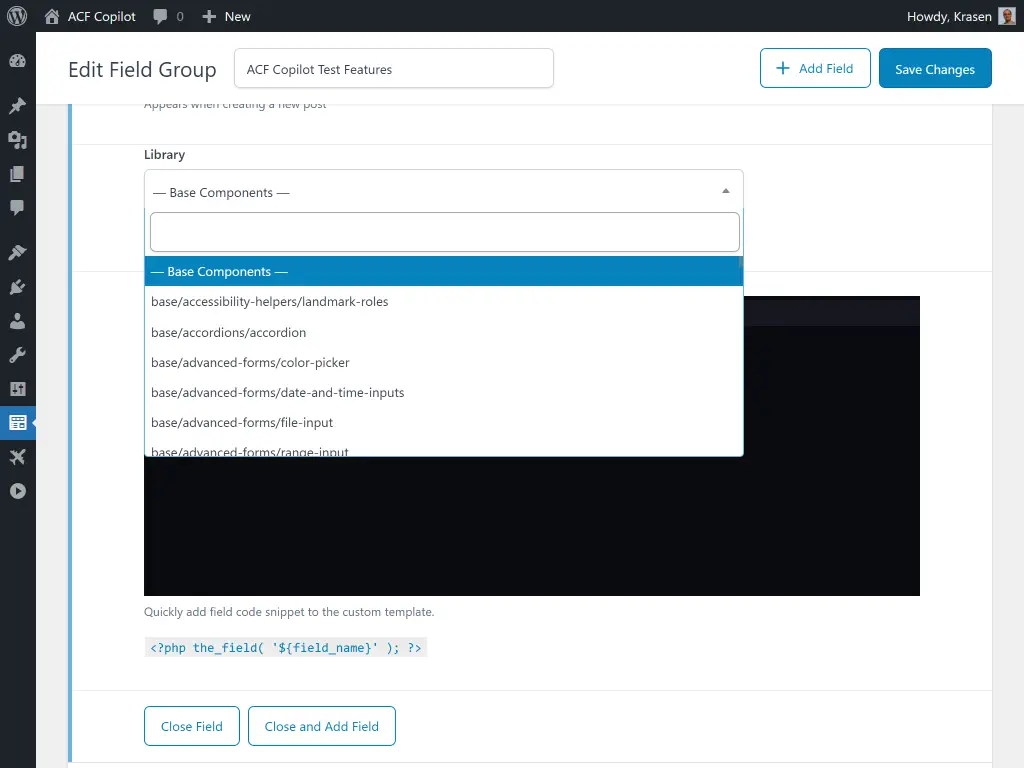Viewport: 1024px width, 768px height.
Task: Open the Pages icon in sidebar
Action: [x=18, y=174]
